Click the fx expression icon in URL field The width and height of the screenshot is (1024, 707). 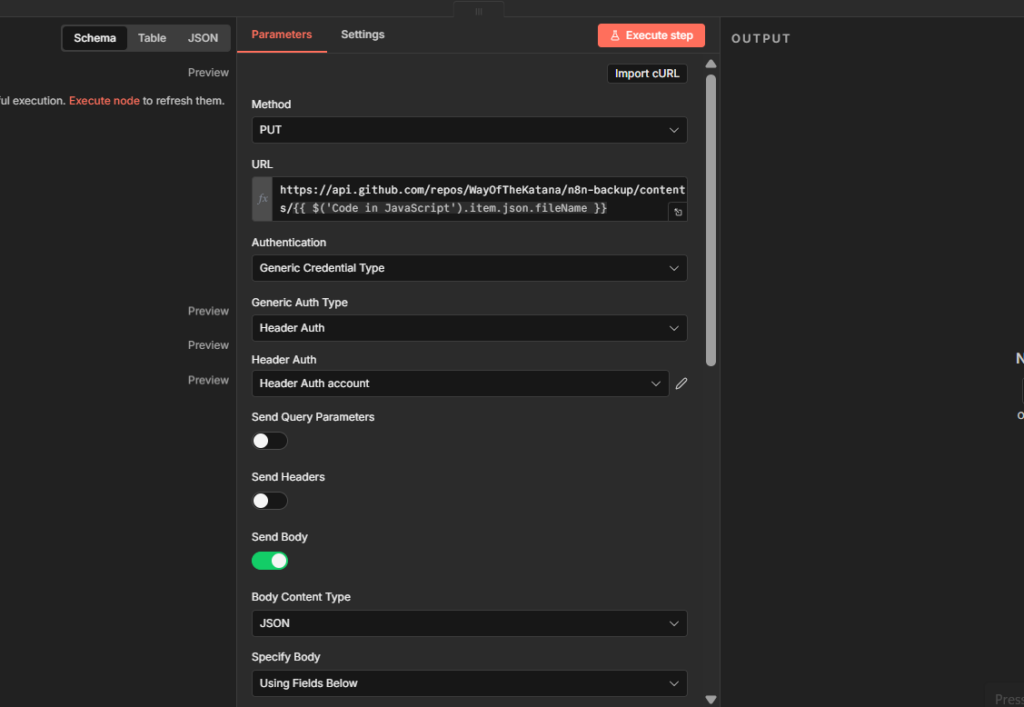point(262,199)
